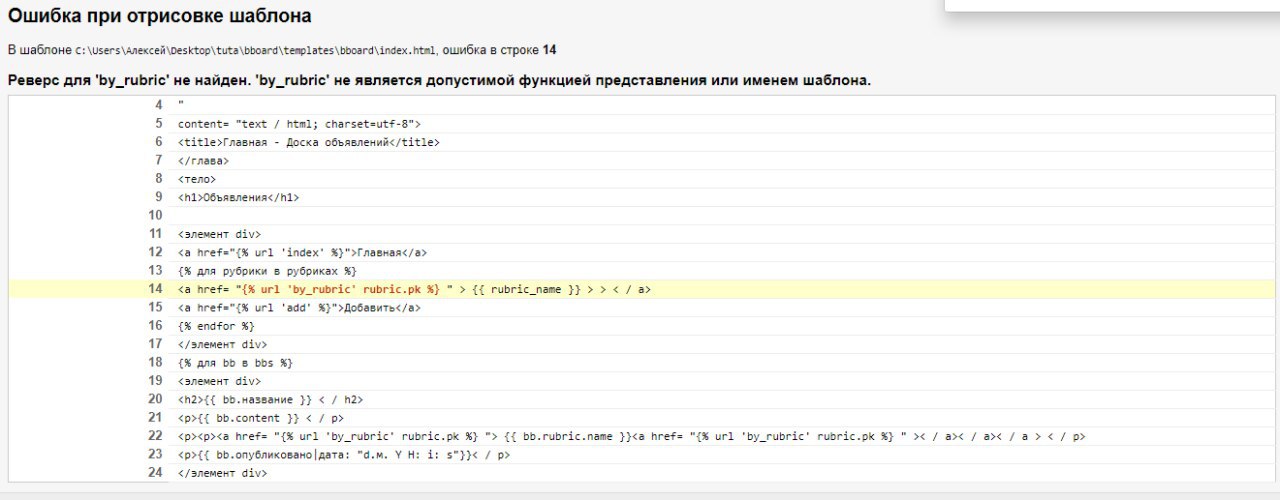The height and width of the screenshot is (500, 1280).
Task: Click the empty line's number 10
Action: click(155, 215)
